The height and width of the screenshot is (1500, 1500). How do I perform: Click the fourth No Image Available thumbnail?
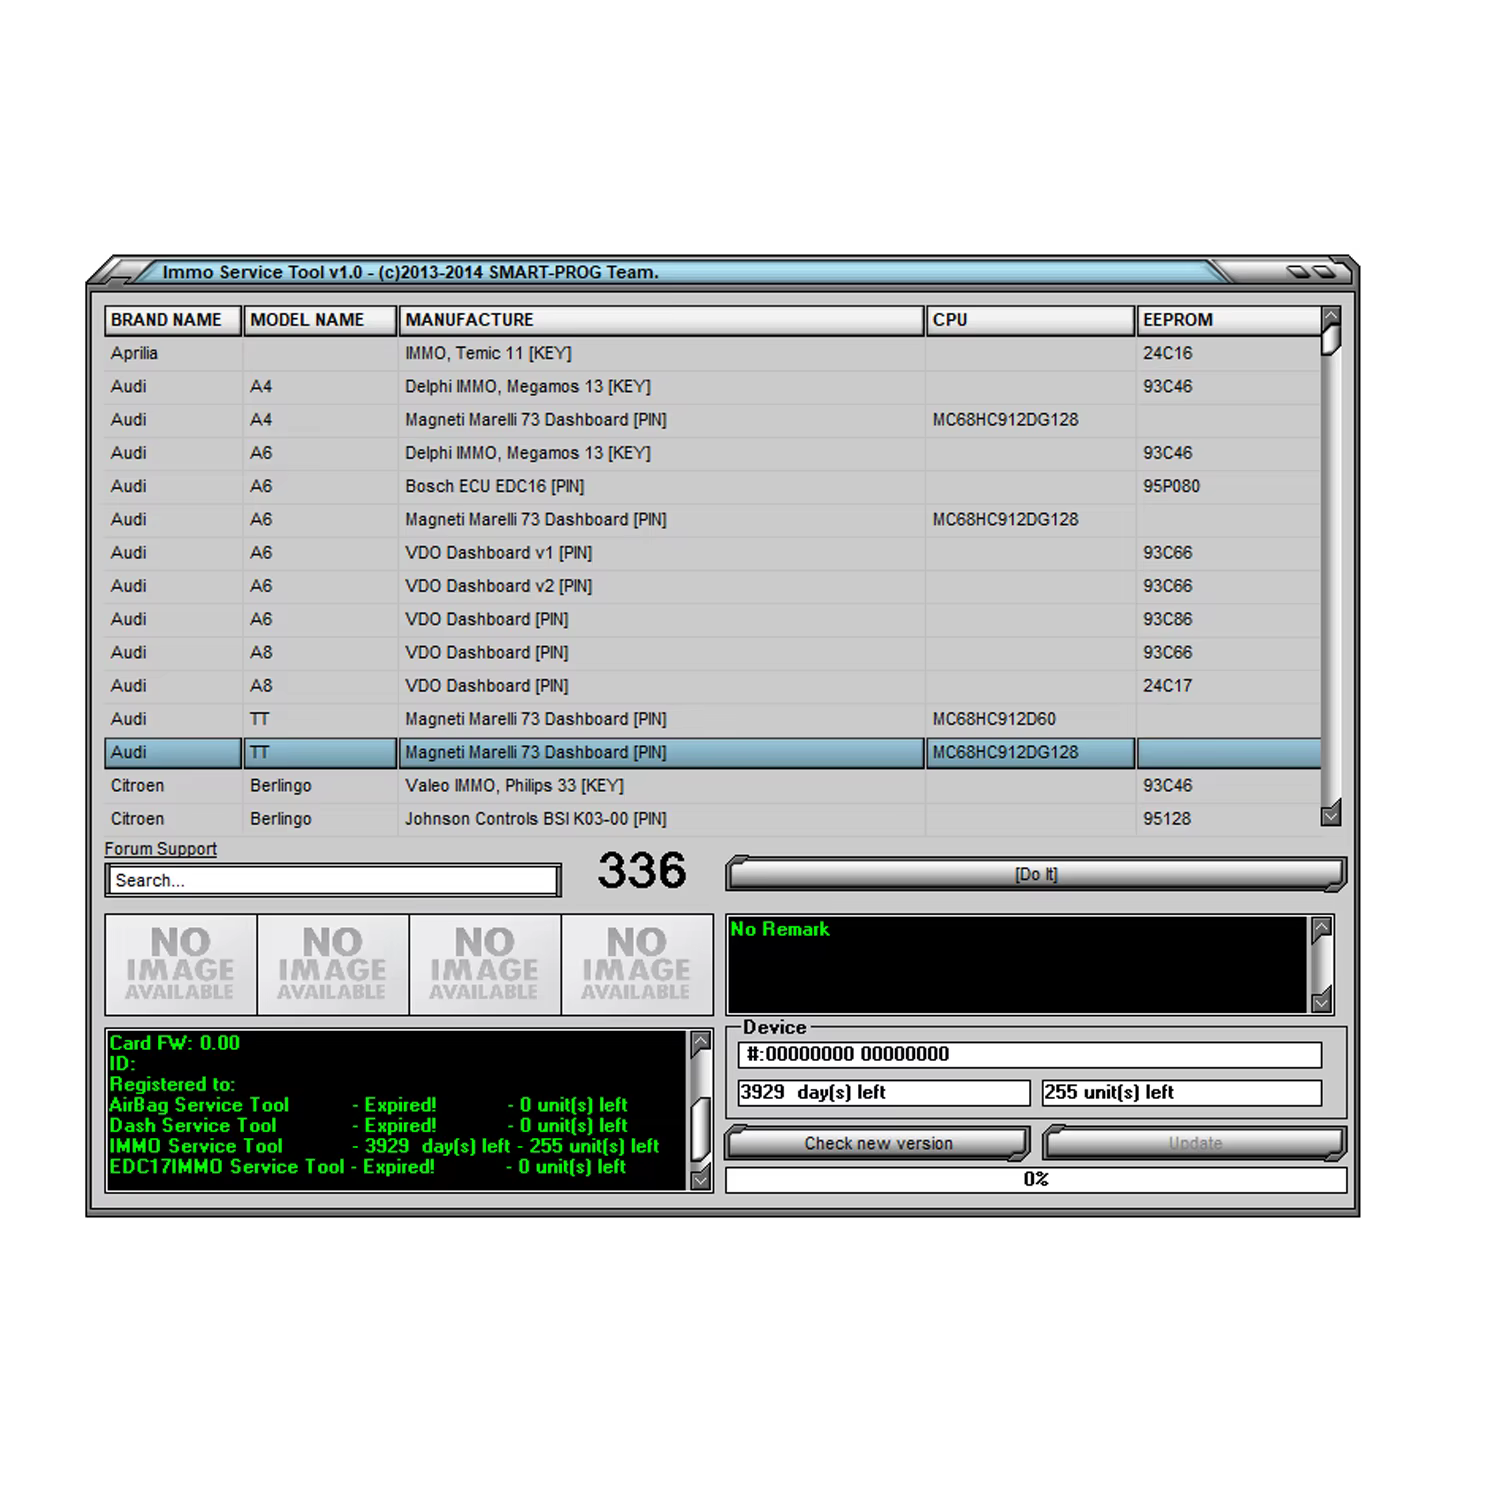pyautogui.click(x=637, y=965)
